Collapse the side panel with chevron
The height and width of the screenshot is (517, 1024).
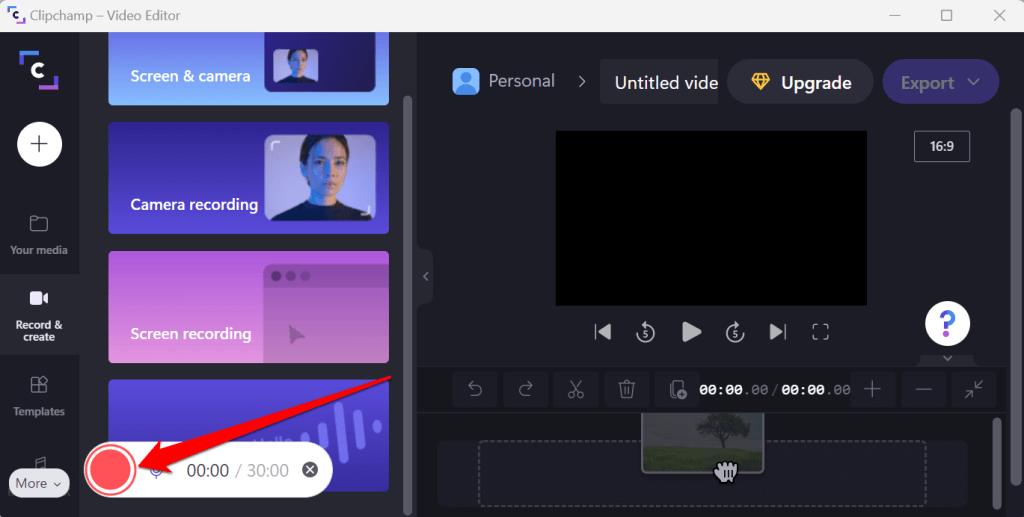(x=425, y=276)
